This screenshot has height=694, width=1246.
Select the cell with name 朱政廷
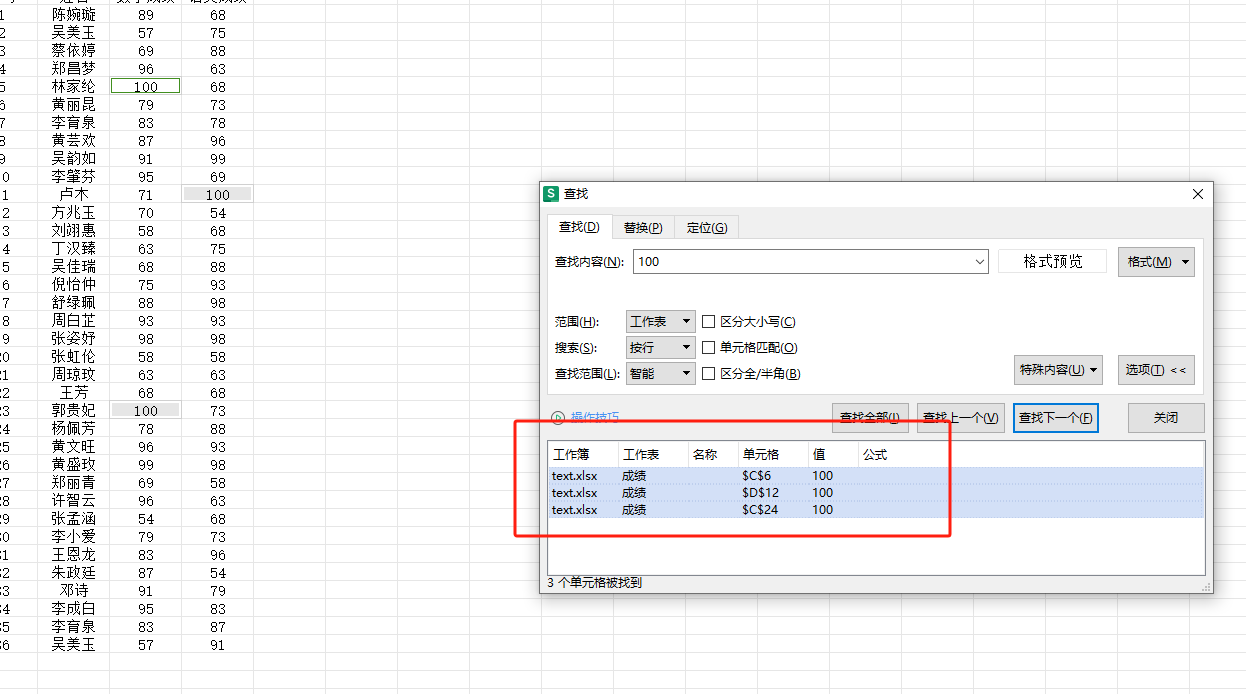point(74,573)
